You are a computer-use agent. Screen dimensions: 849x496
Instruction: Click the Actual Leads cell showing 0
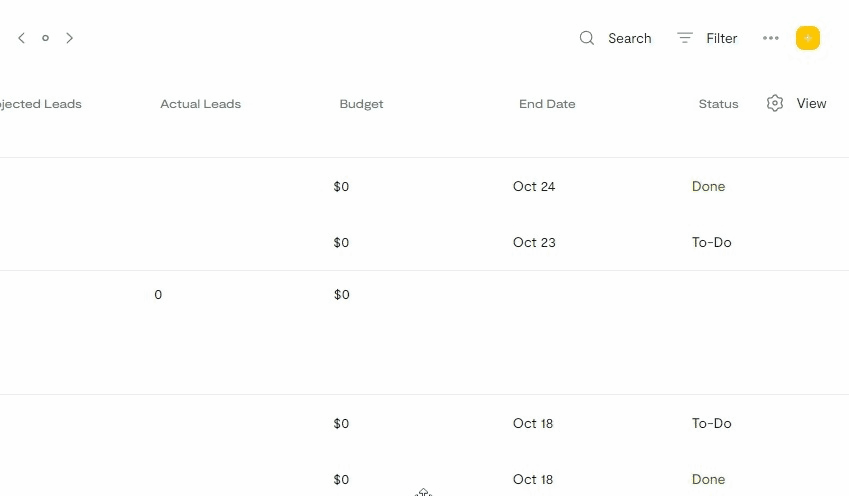[x=158, y=295]
